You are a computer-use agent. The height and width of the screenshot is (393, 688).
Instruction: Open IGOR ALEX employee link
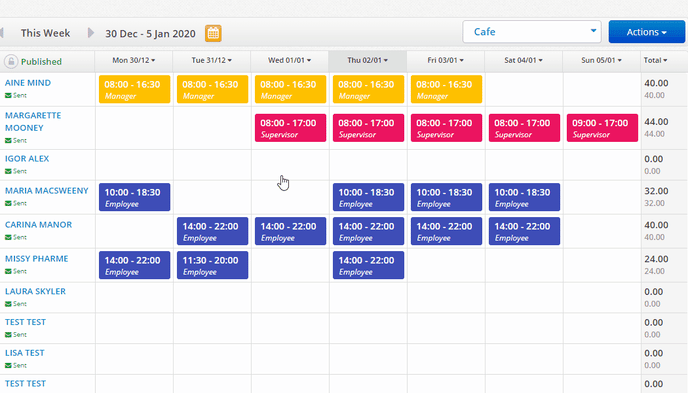click(27, 158)
